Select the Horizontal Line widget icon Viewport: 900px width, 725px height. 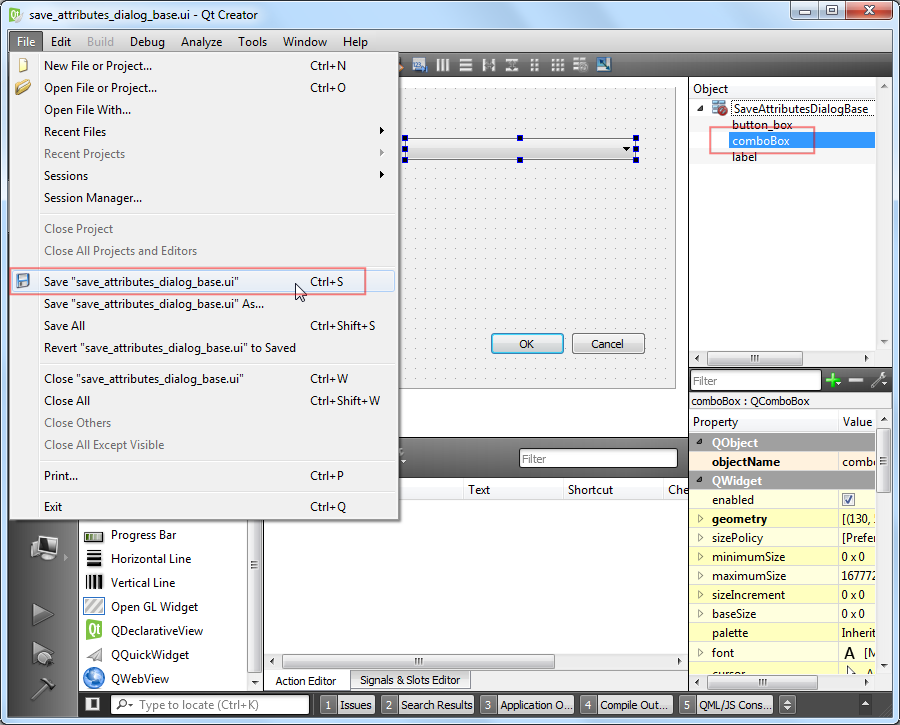(94, 559)
